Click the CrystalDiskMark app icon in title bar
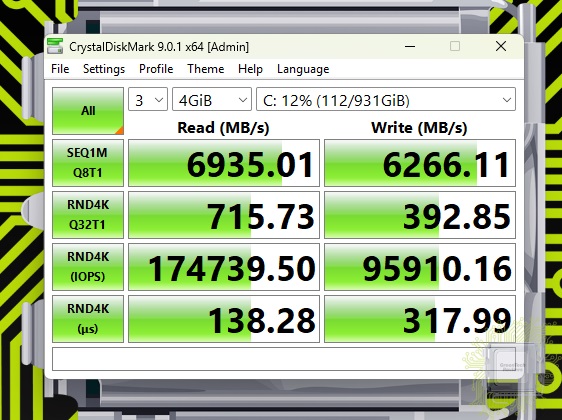The height and width of the screenshot is (420, 562). pos(55,46)
